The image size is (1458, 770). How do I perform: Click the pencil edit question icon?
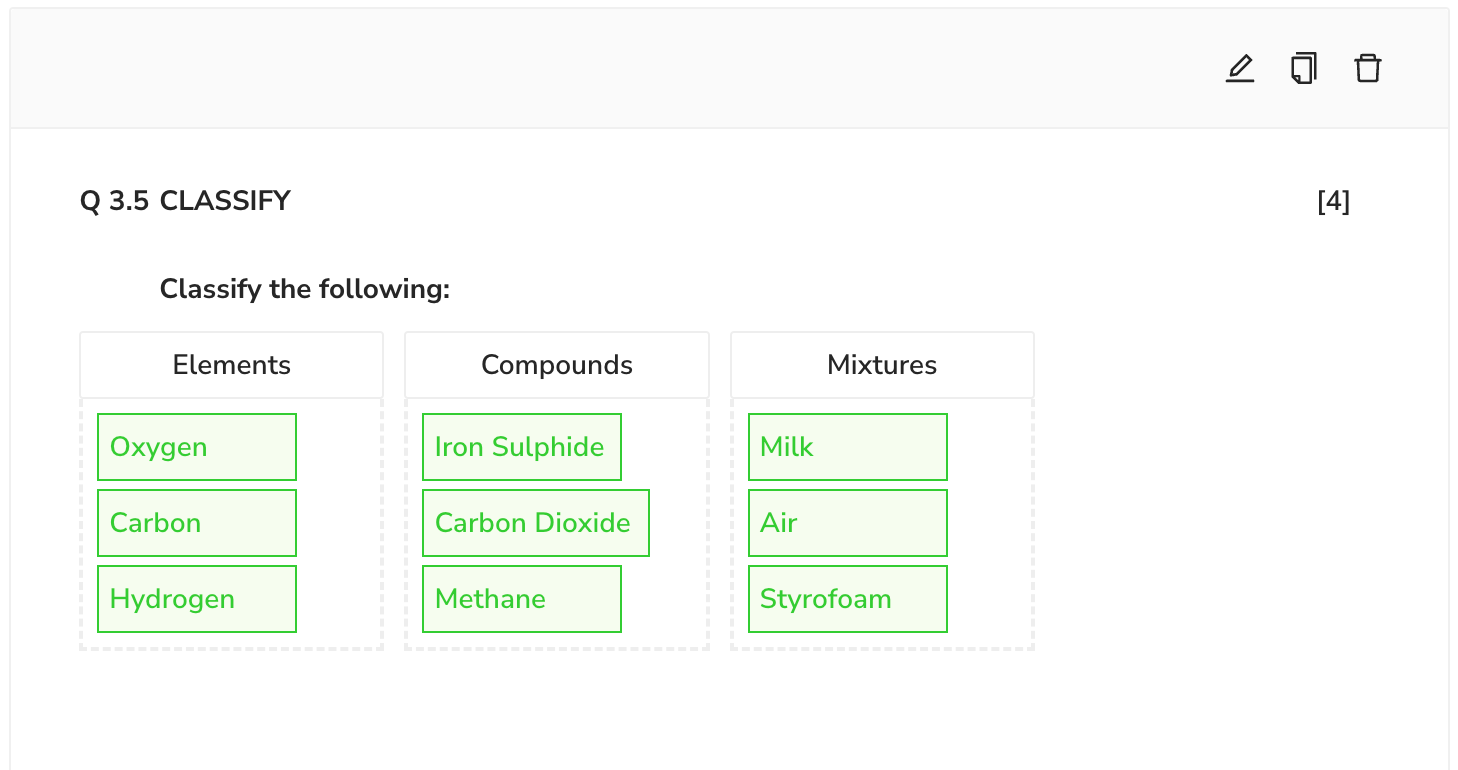tap(1239, 69)
